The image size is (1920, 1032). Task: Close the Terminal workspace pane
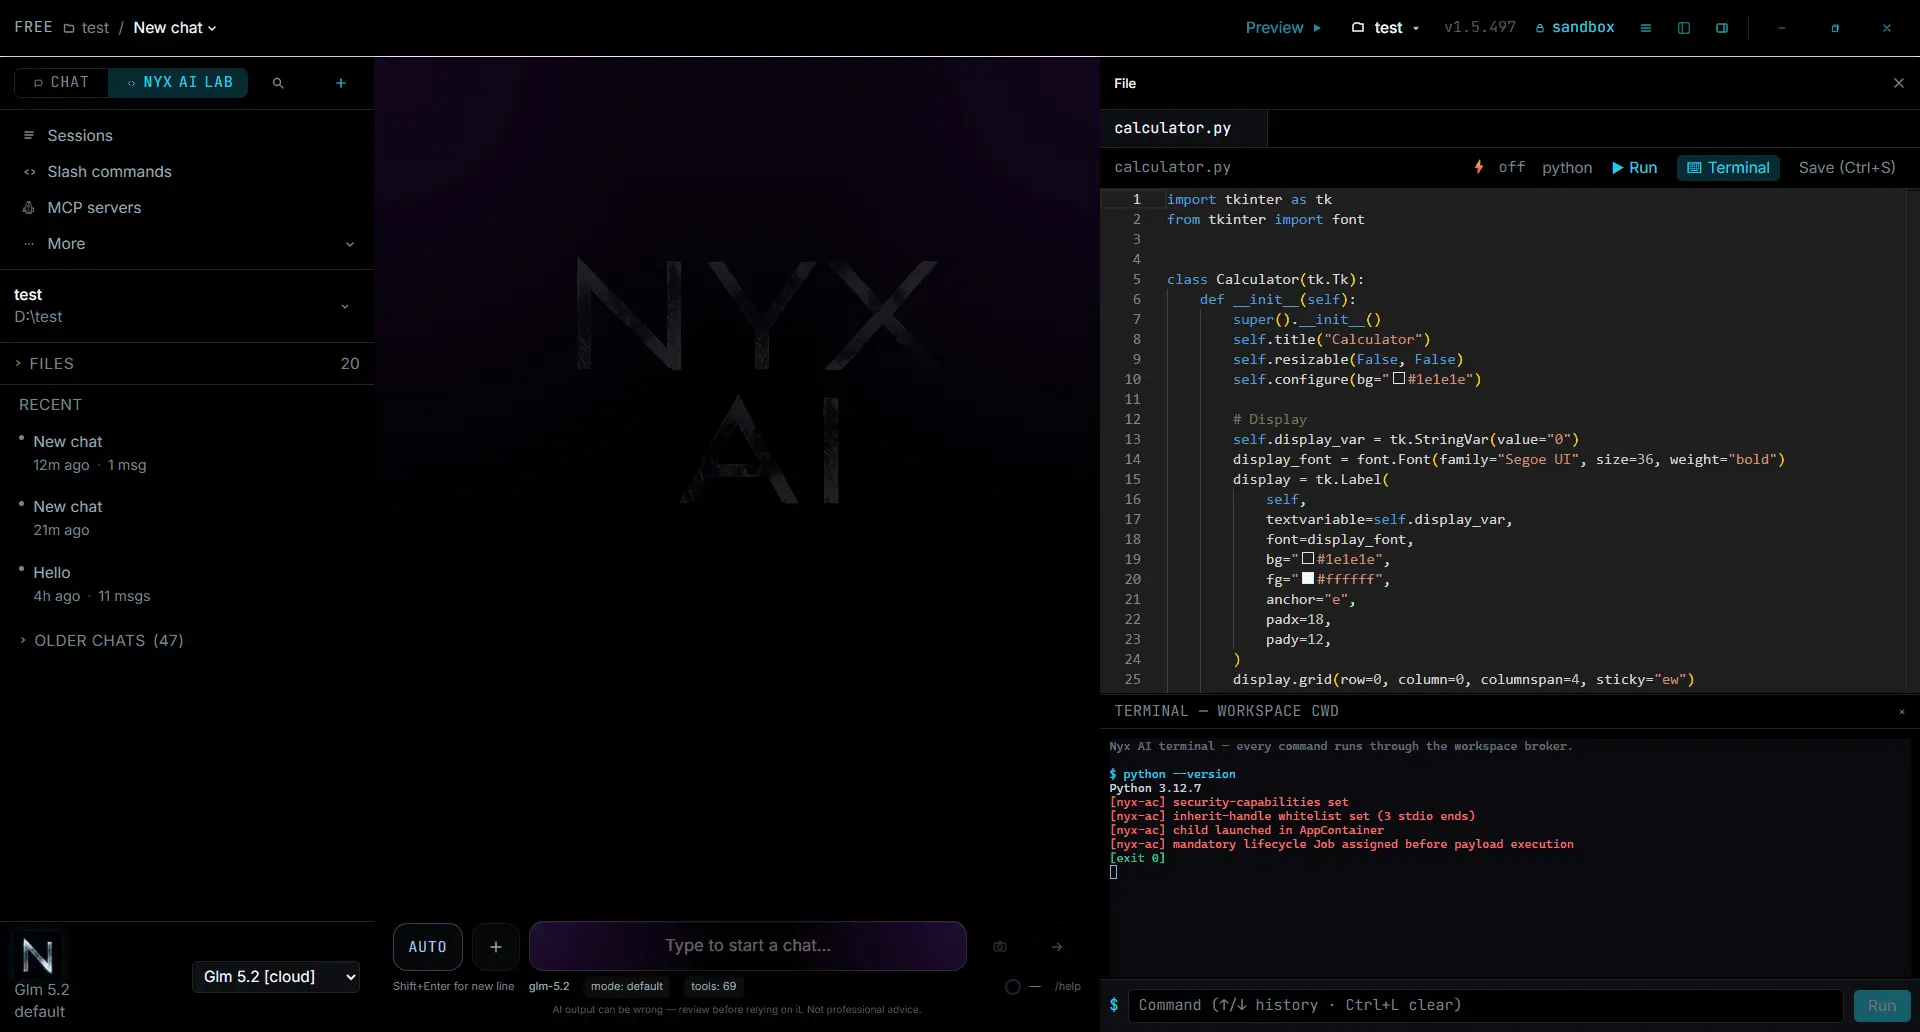point(1902,712)
